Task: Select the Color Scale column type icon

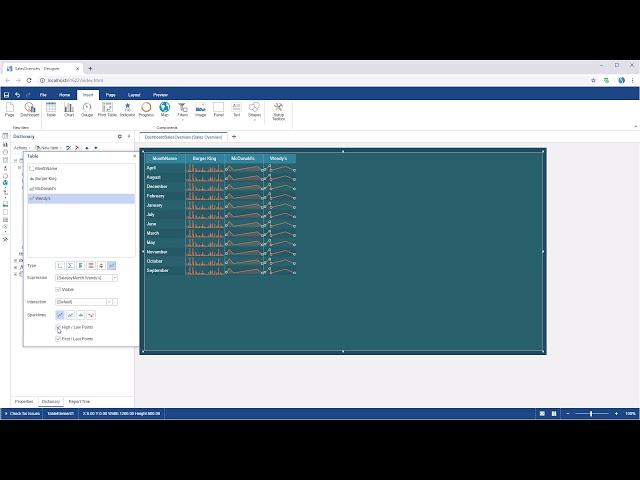Action: pyautogui.click(x=91, y=266)
